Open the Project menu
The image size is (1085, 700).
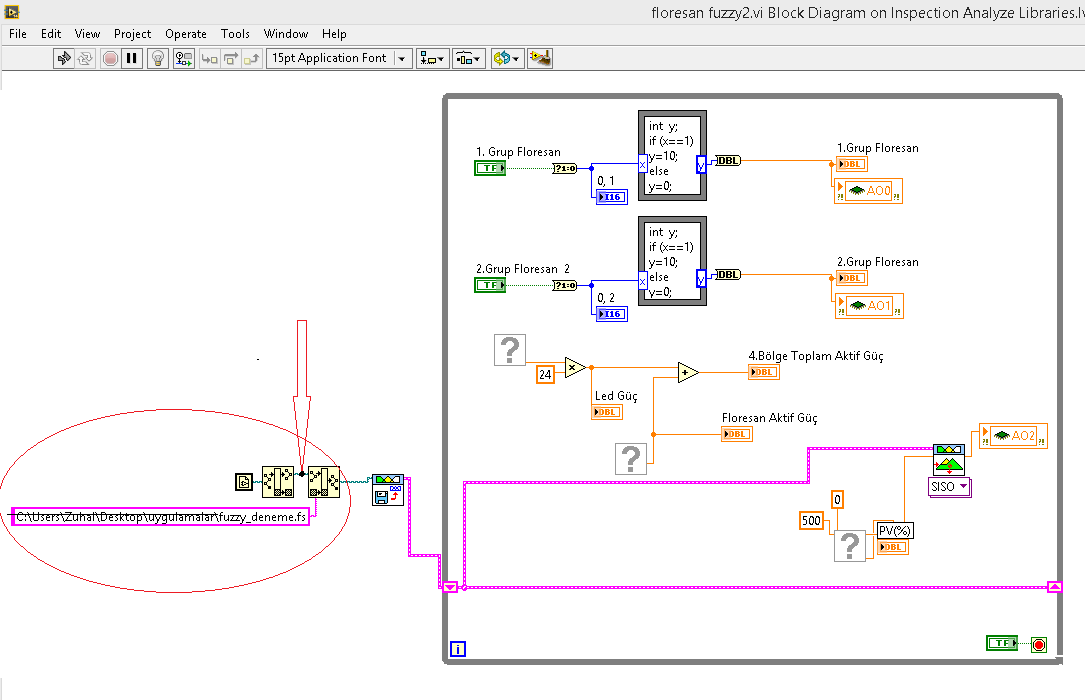[x=132, y=34]
